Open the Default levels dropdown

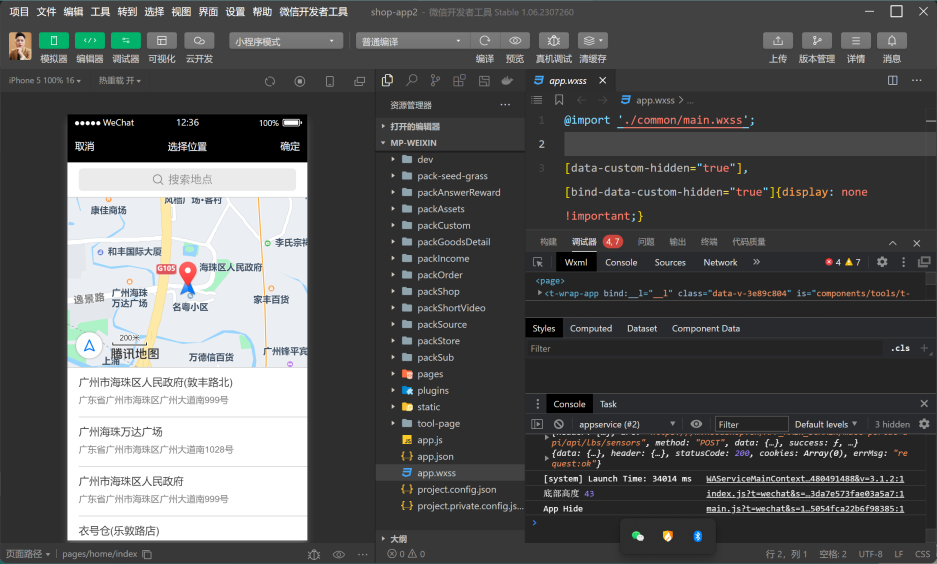pyautogui.click(x=826, y=424)
